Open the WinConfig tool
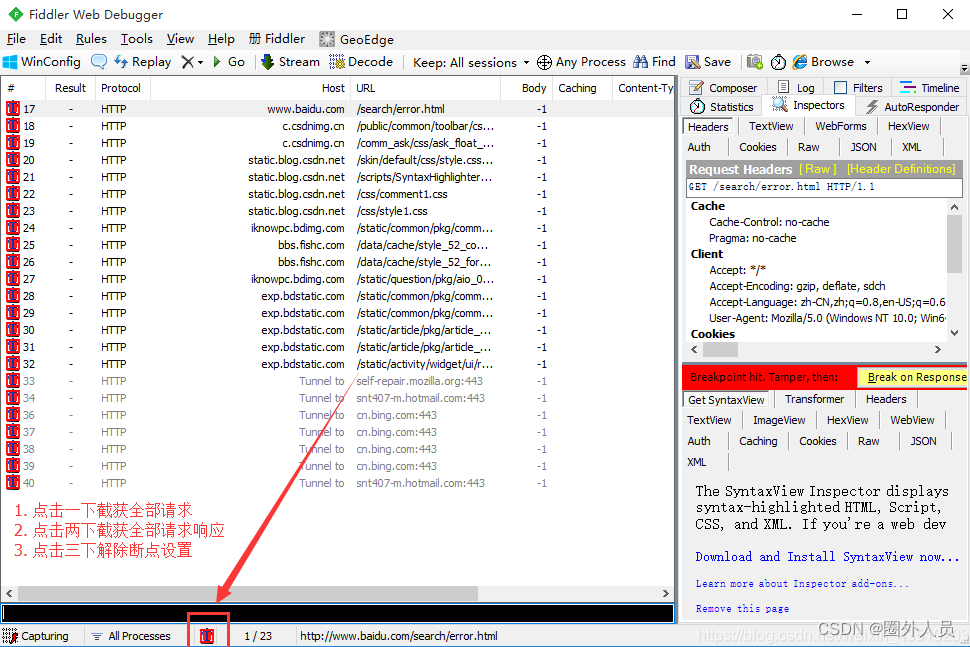Image resolution: width=970 pixels, height=647 pixels. coord(42,62)
